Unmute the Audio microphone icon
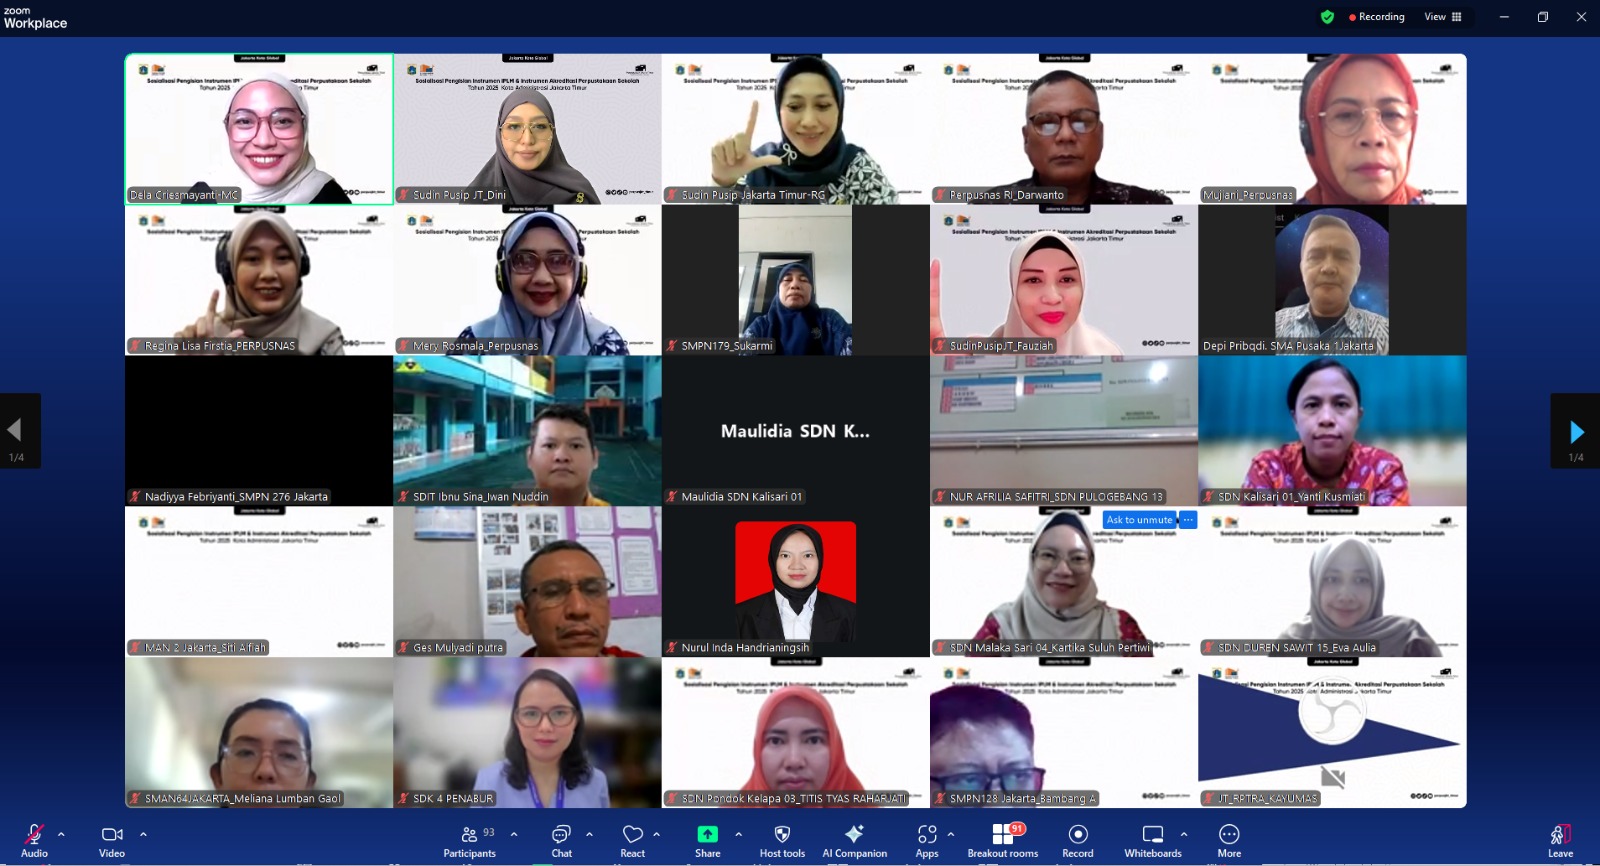The height and width of the screenshot is (866, 1600). [34, 840]
